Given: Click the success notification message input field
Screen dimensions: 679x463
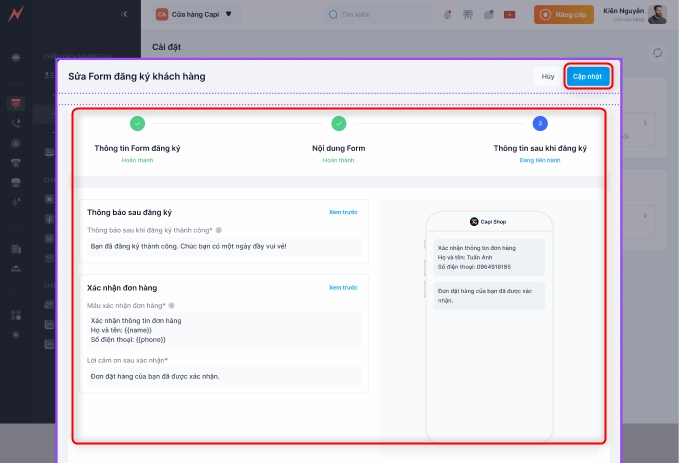Looking at the screenshot, I should (222, 246).
